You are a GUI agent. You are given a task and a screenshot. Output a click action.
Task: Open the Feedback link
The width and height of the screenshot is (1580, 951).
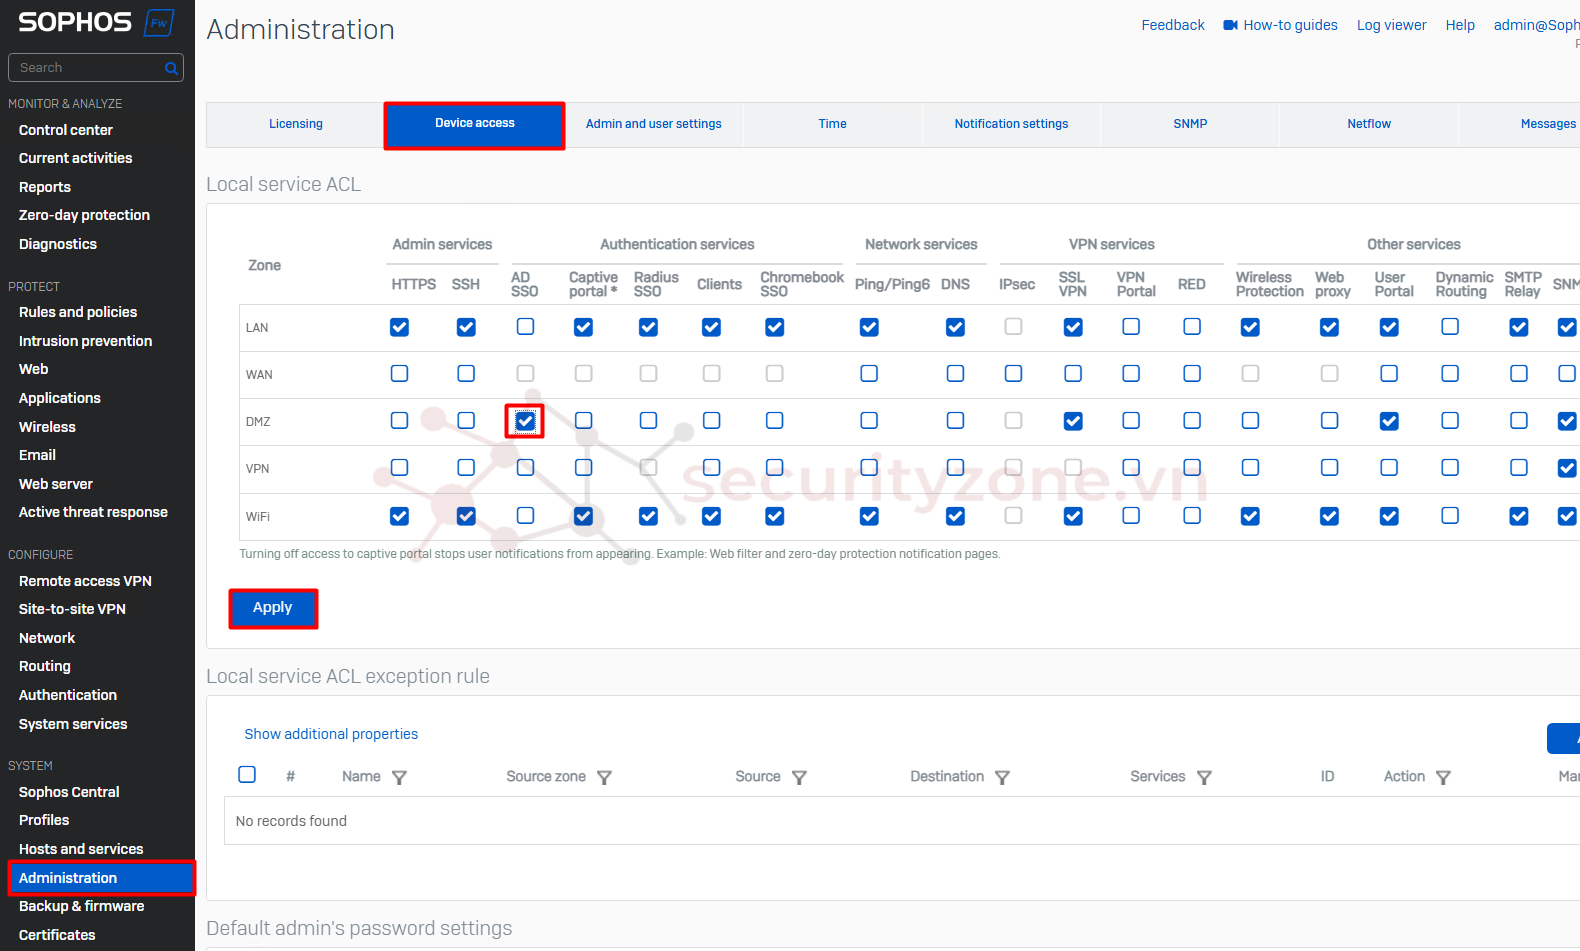(1173, 25)
